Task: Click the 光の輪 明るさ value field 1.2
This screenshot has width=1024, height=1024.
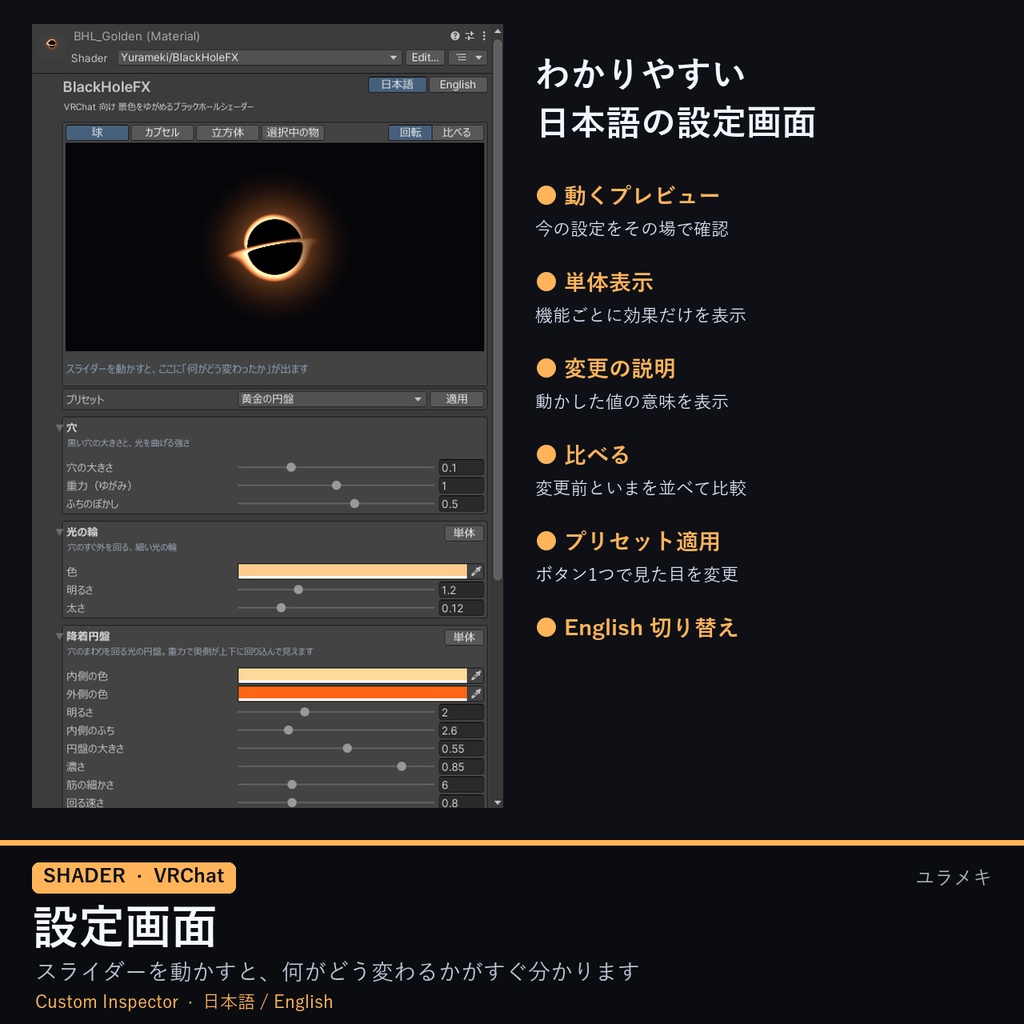Action: [x=461, y=590]
